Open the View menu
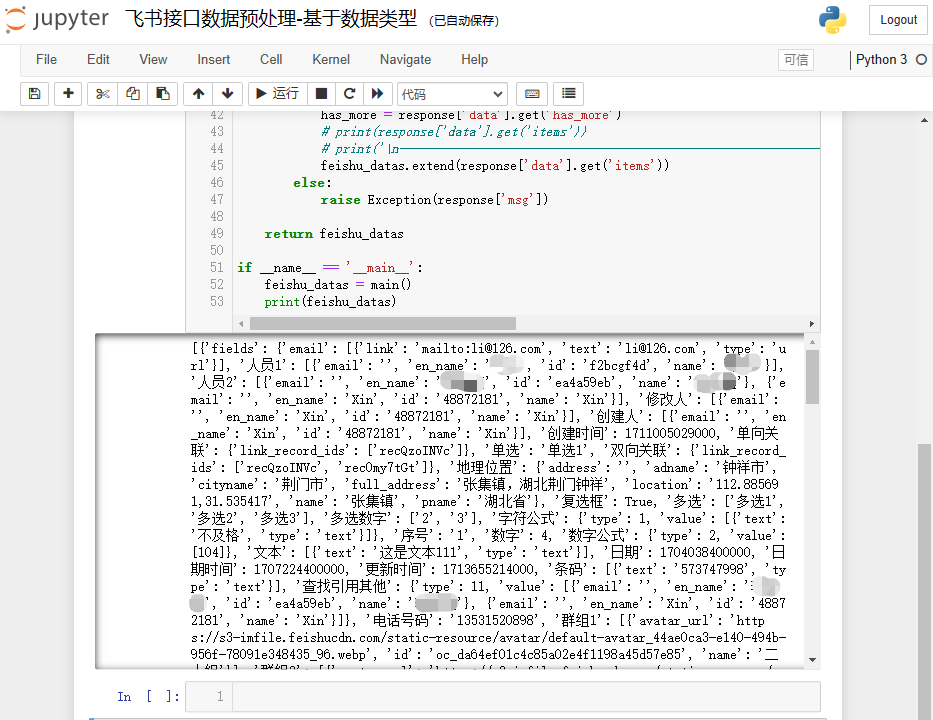Viewport: 933px width, 720px height. pyautogui.click(x=153, y=60)
